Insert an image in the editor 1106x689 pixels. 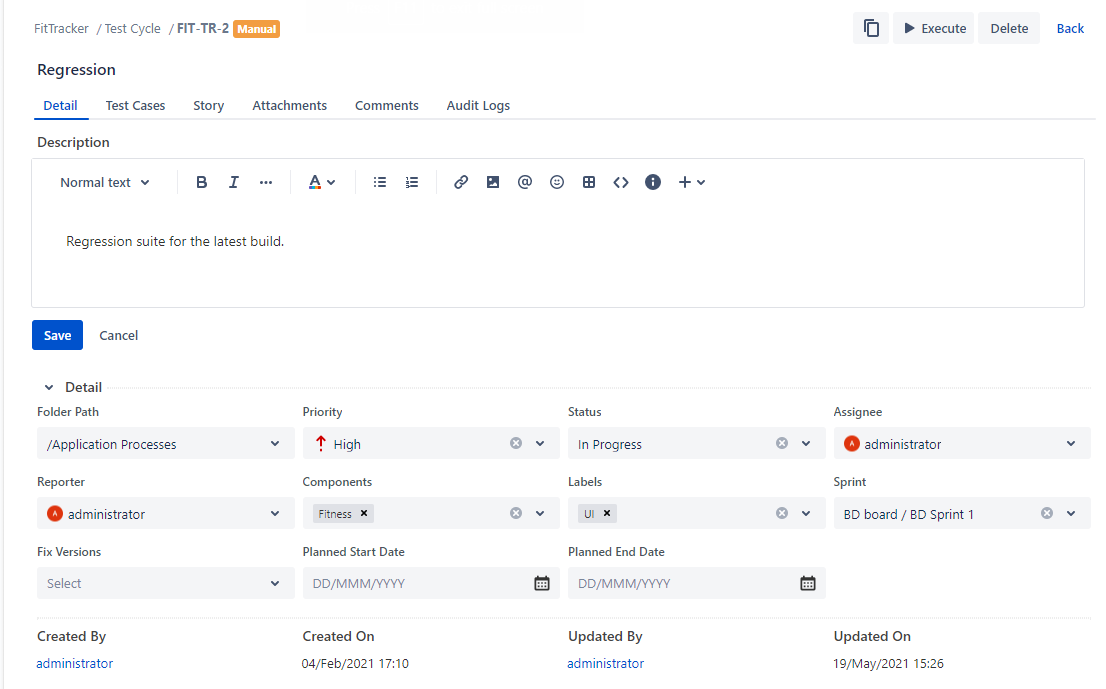pos(492,181)
